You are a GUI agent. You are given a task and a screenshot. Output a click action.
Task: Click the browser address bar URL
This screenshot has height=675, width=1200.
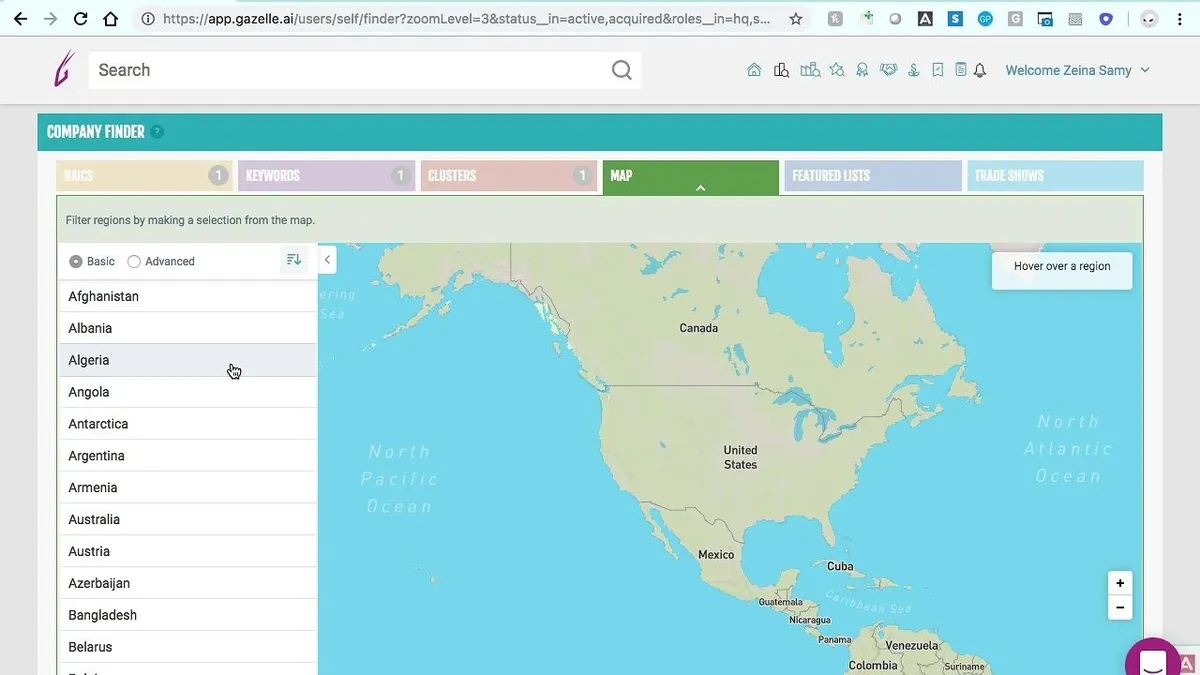tap(466, 18)
